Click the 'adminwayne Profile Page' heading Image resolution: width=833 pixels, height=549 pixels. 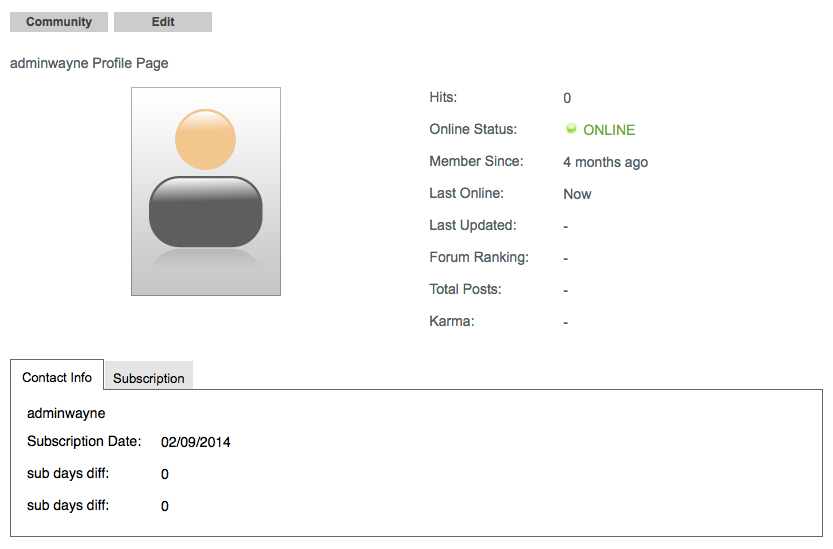click(89, 63)
